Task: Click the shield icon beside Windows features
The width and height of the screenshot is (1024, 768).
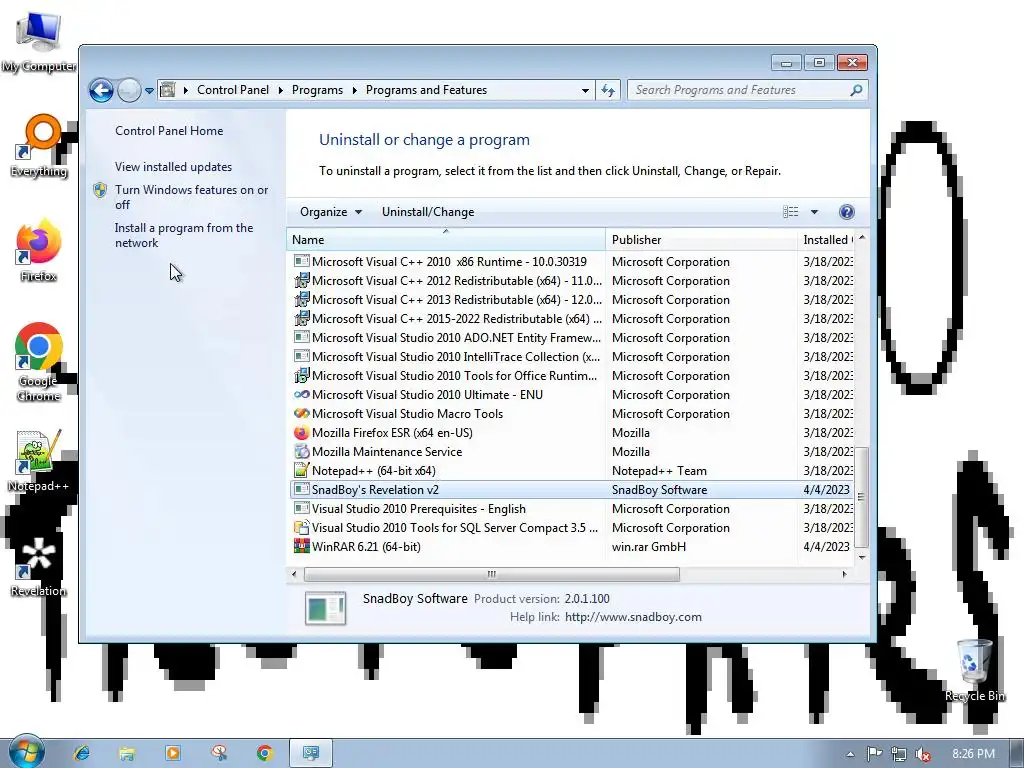Action: (100, 190)
